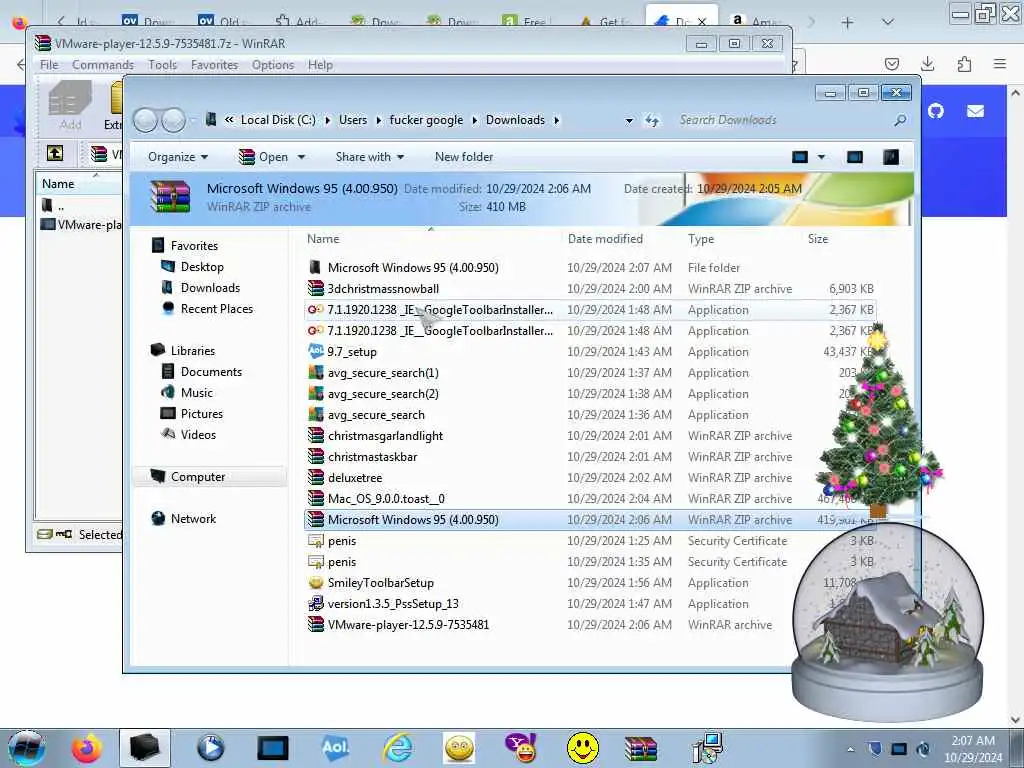
Task: Click the Pocket save icon in Firefox
Action: point(891,63)
